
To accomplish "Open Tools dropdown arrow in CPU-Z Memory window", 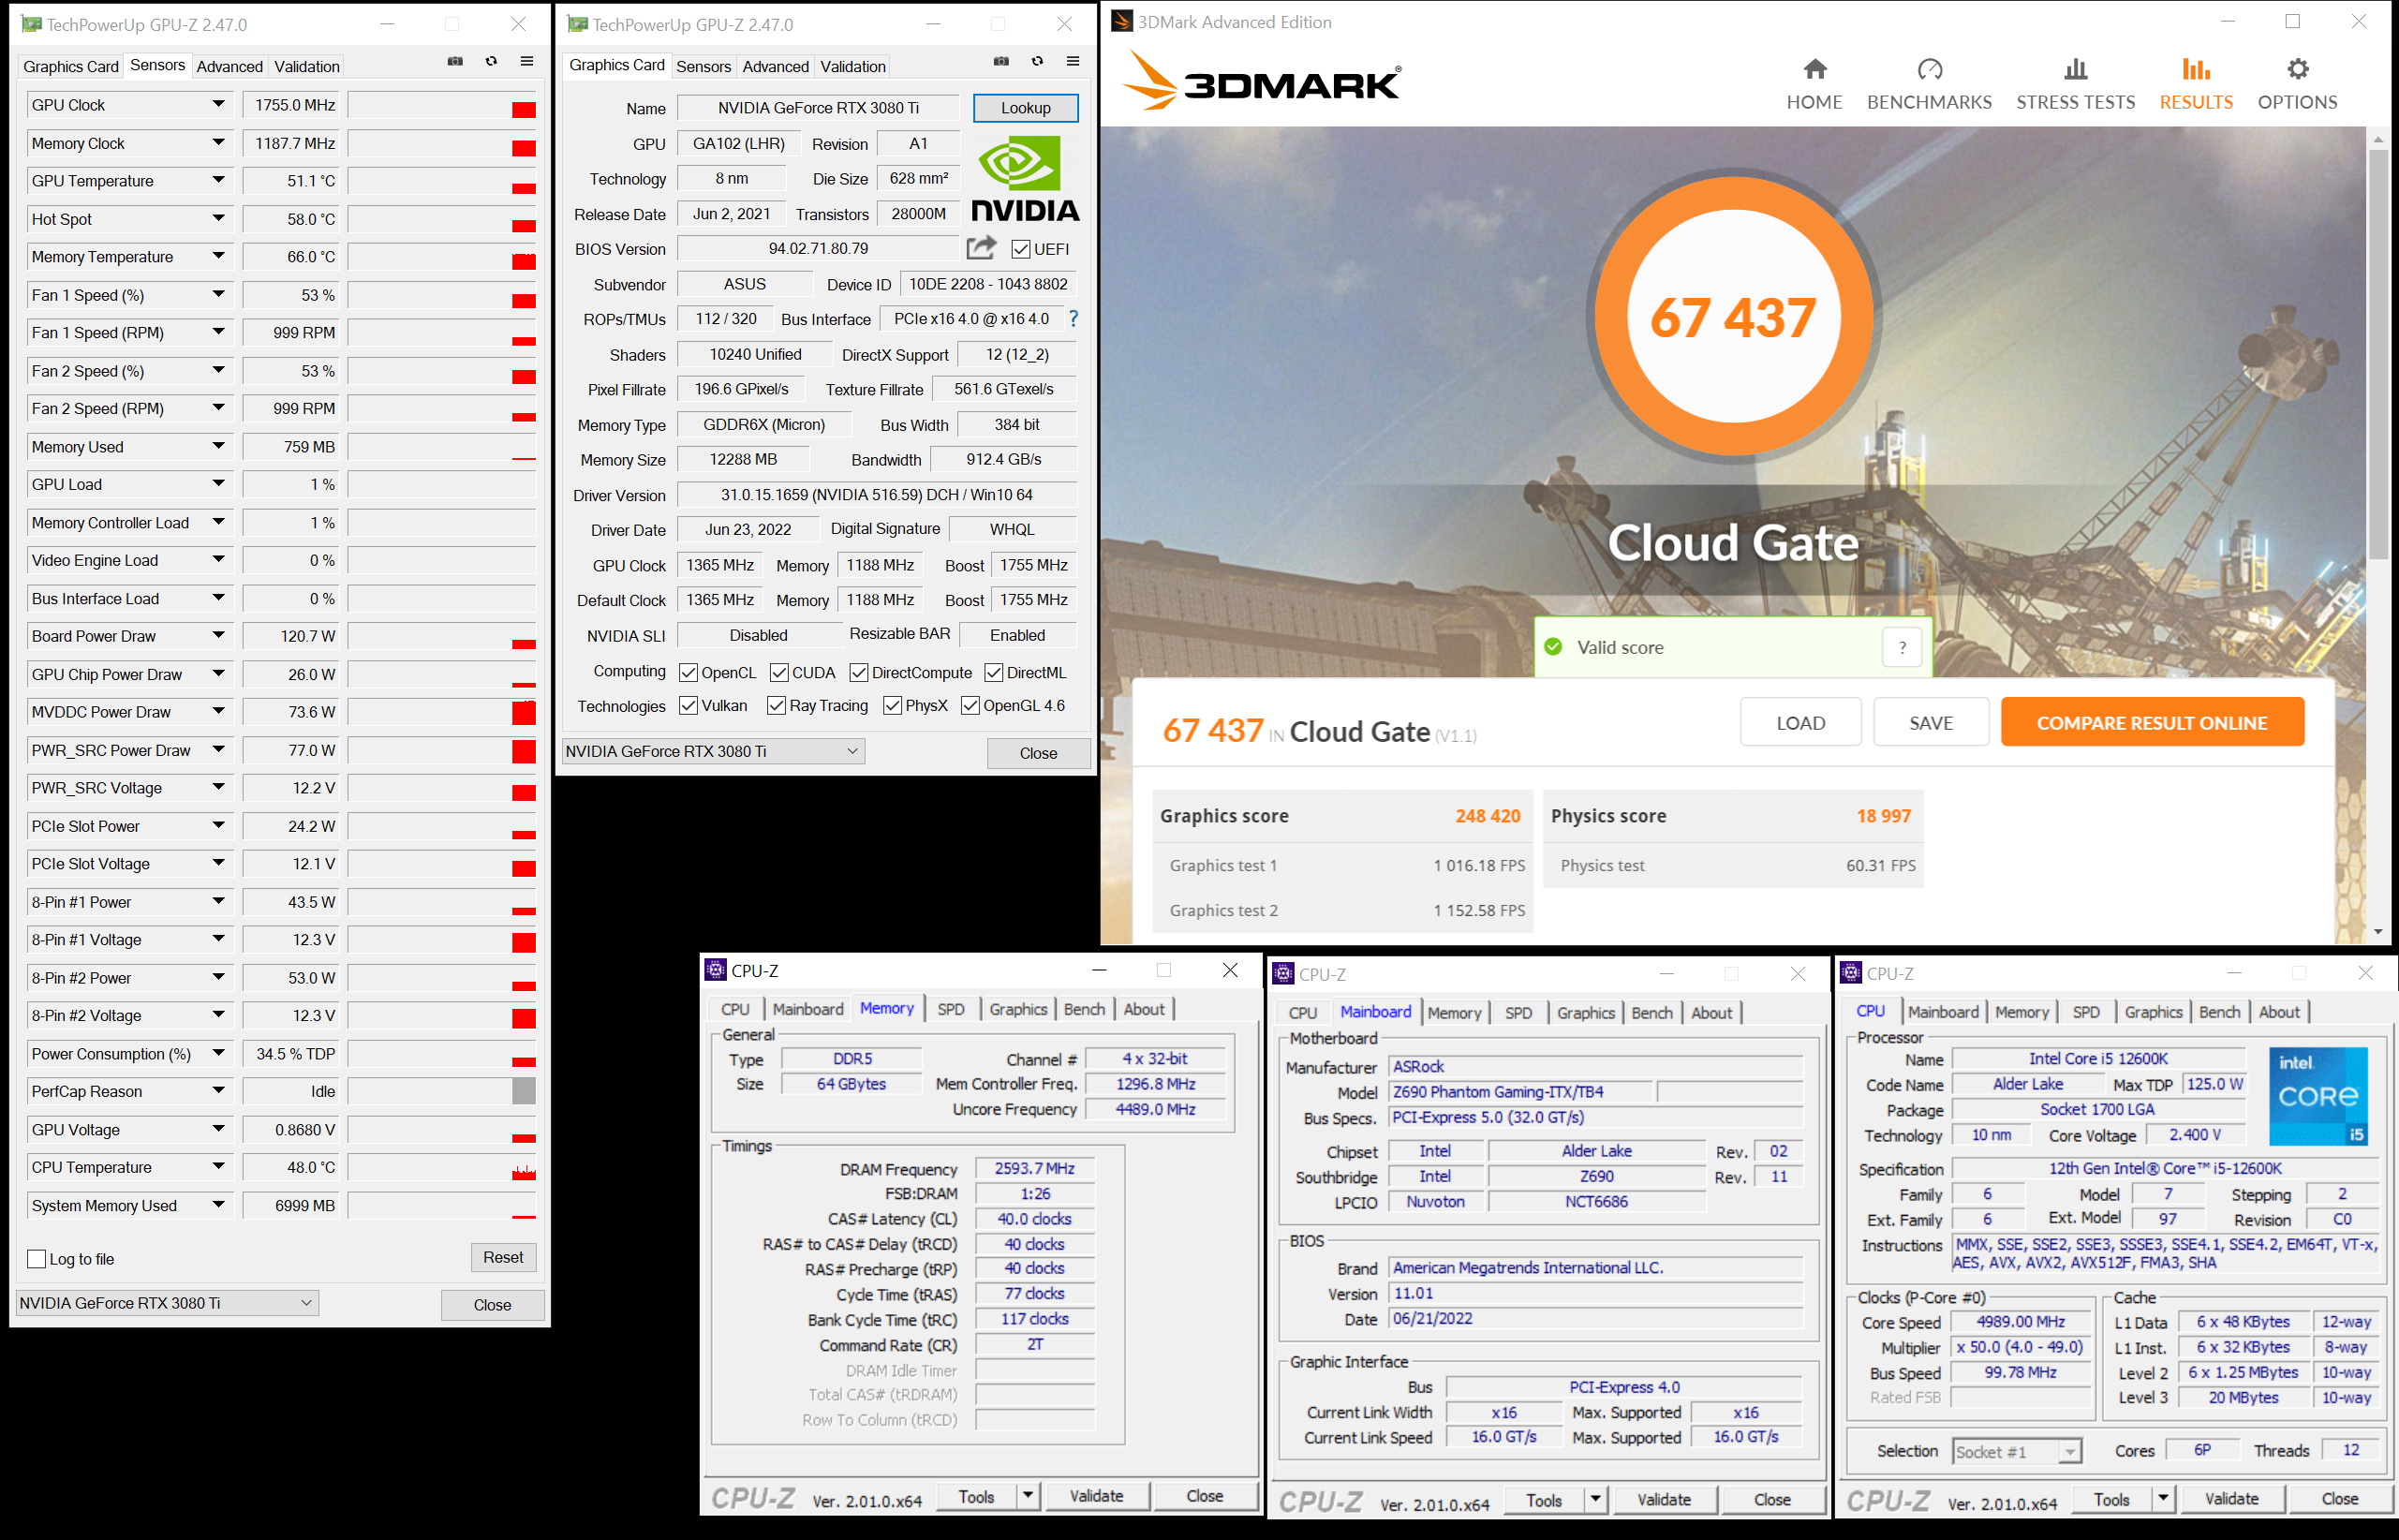I will point(1028,1495).
